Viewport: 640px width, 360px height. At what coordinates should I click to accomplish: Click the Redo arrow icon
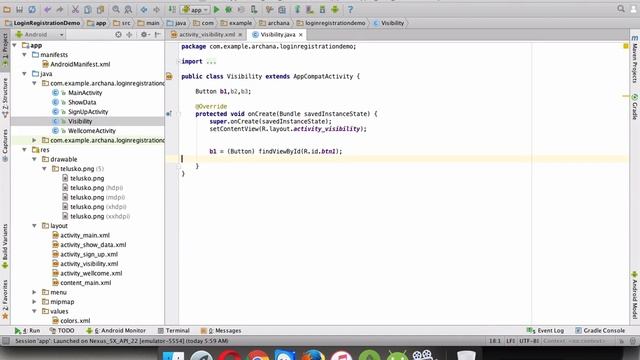(60, 9)
